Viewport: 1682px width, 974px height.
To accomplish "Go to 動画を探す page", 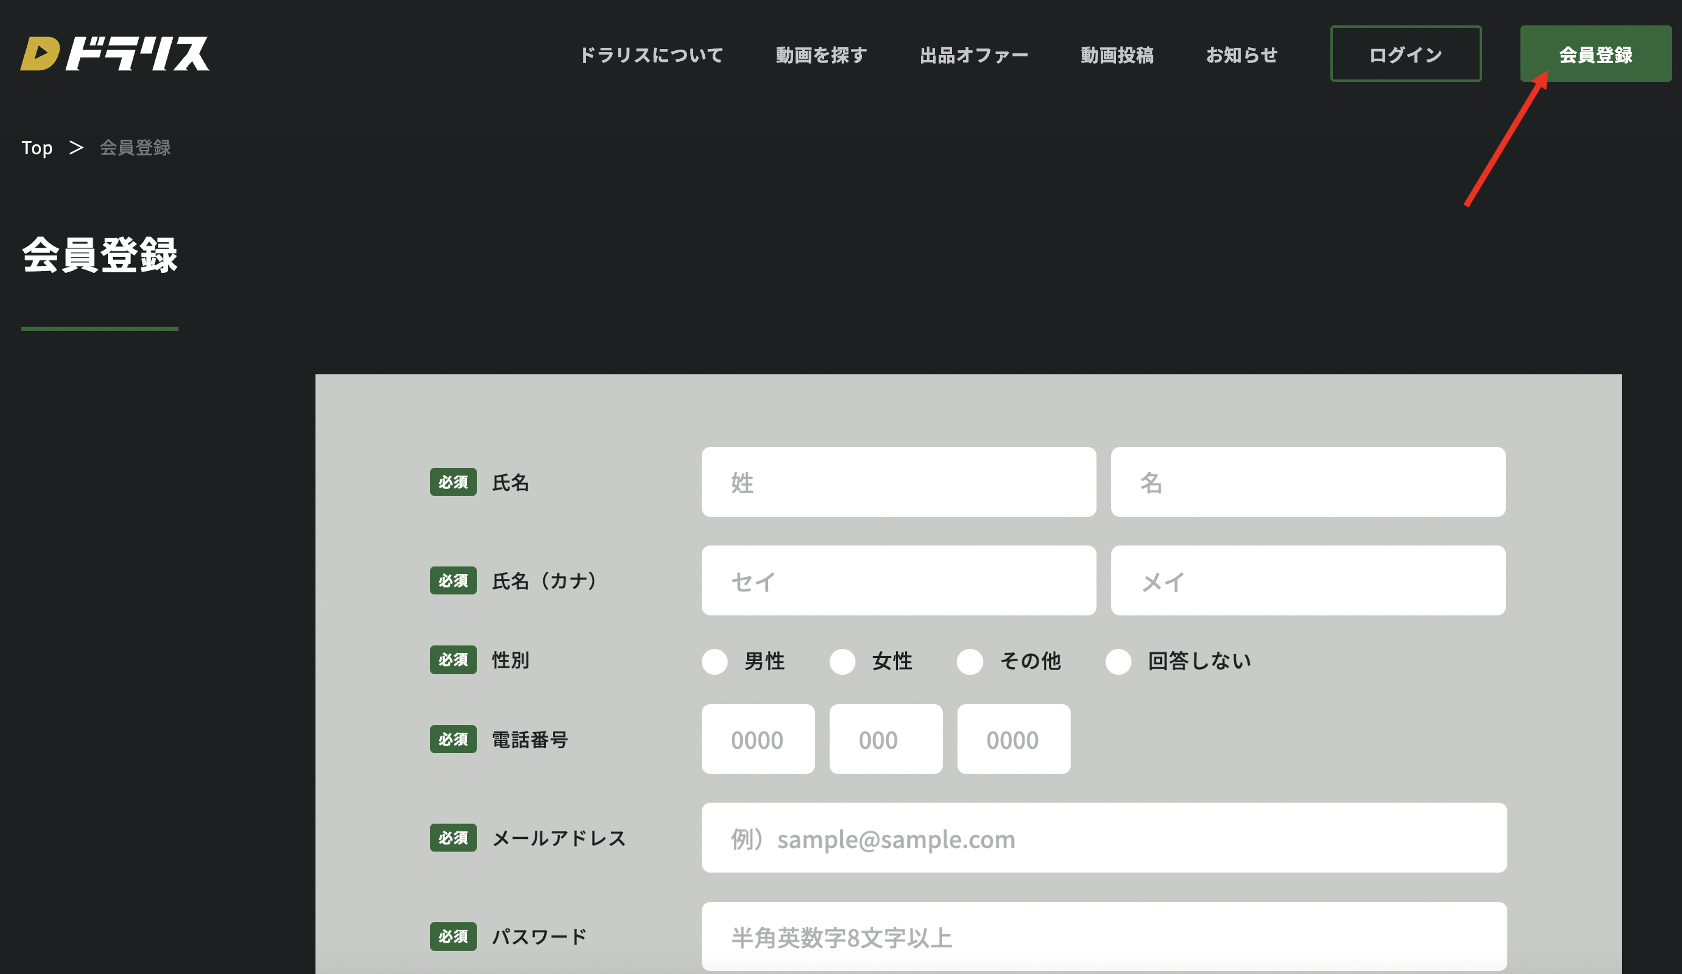I will tap(821, 55).
